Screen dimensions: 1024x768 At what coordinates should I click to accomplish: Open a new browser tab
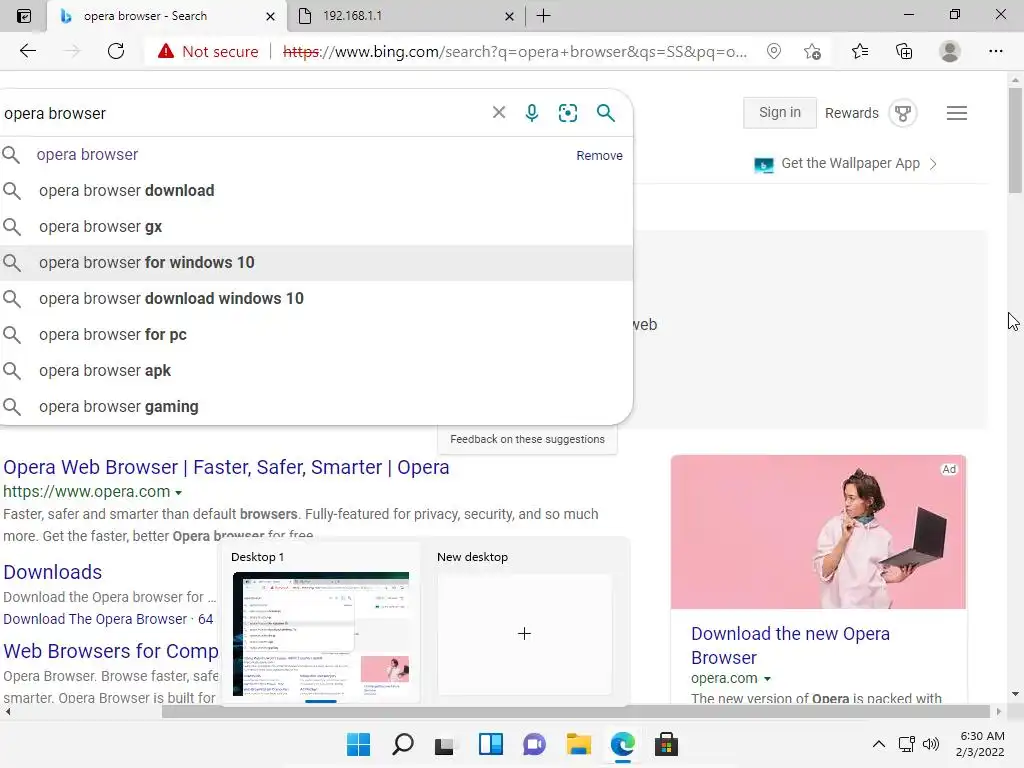point(543,16)
